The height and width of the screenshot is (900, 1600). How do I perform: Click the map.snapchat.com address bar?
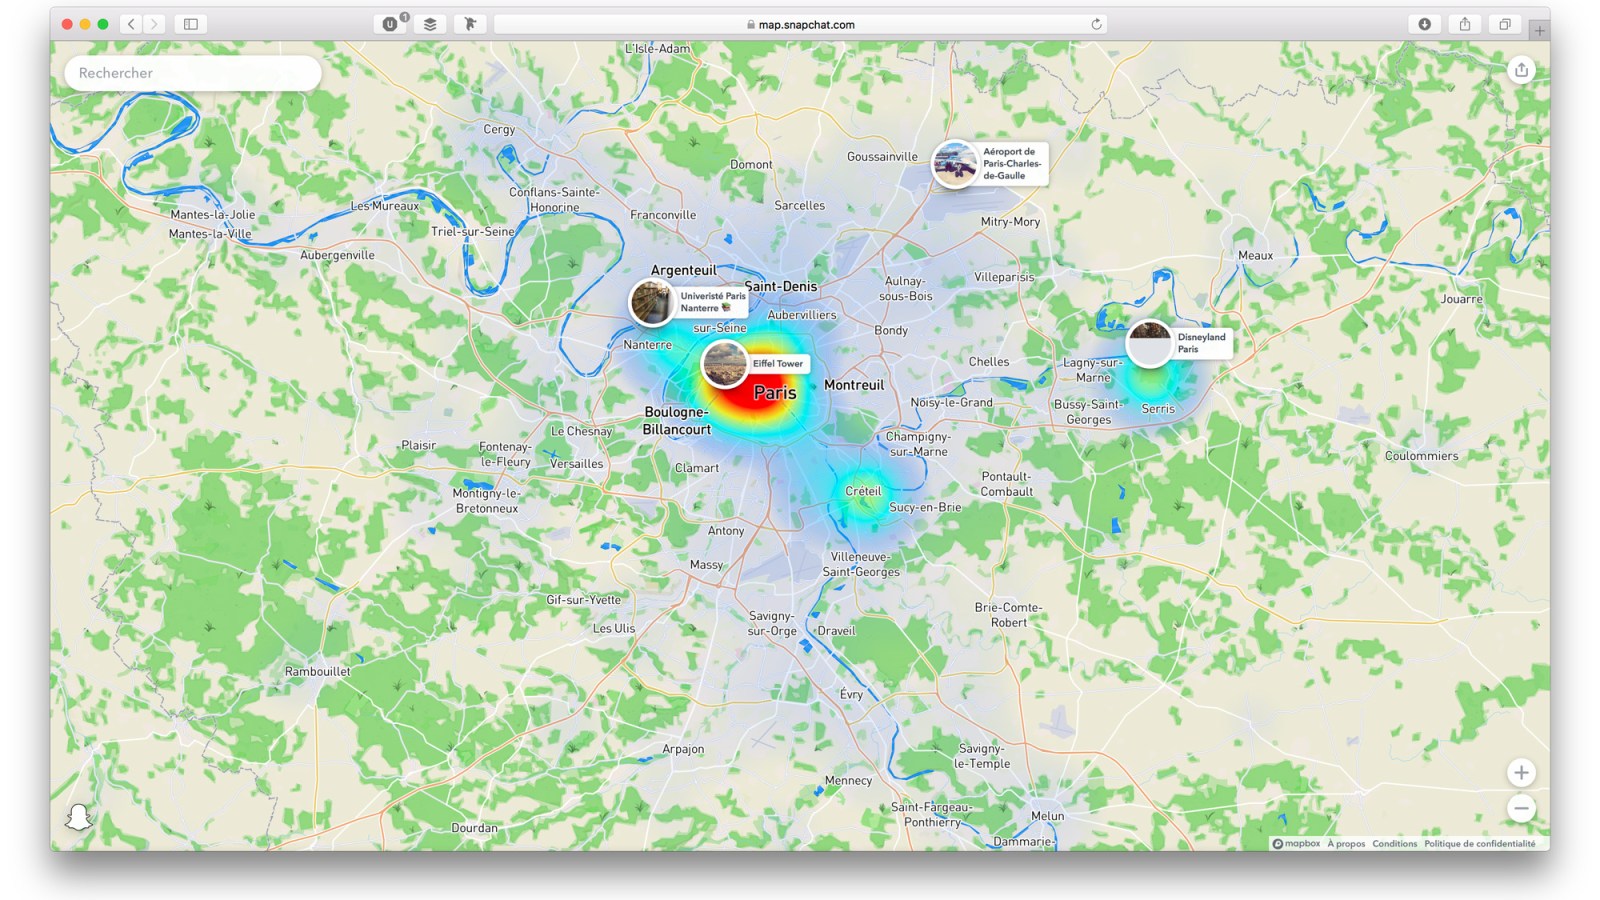[800, 24]
